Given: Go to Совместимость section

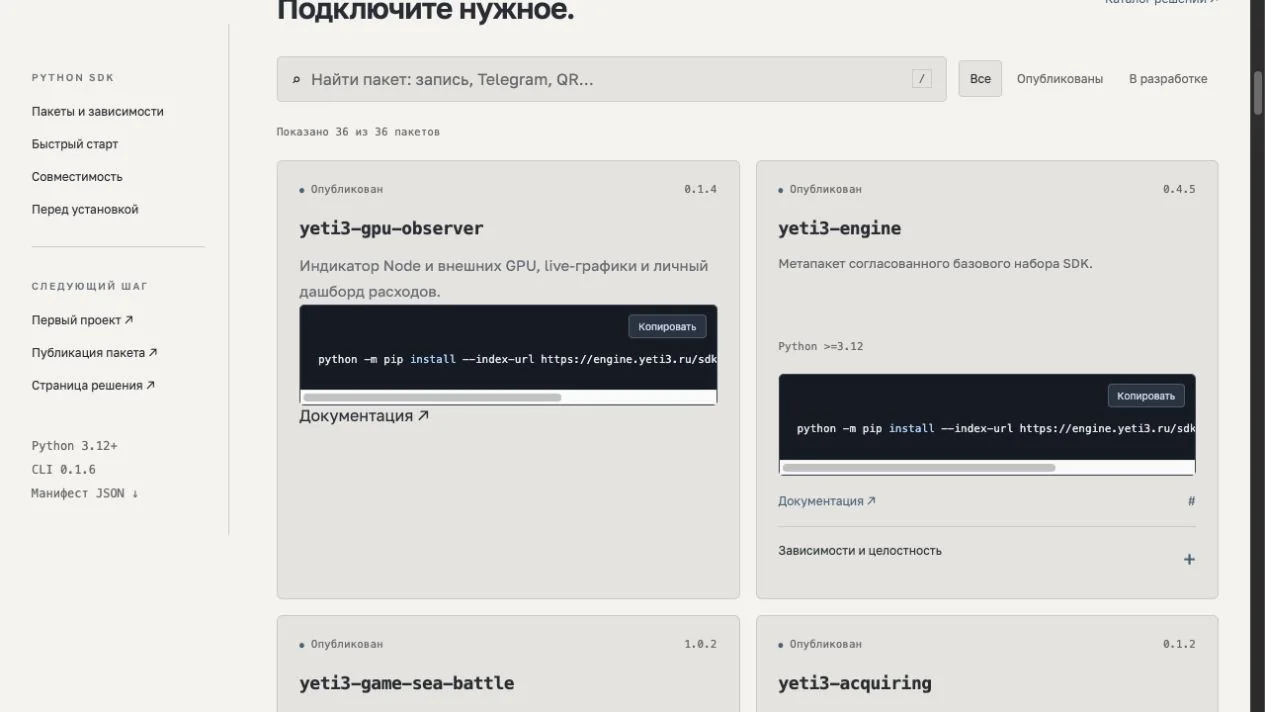Looking at the screenshot, I should (77, 177).
